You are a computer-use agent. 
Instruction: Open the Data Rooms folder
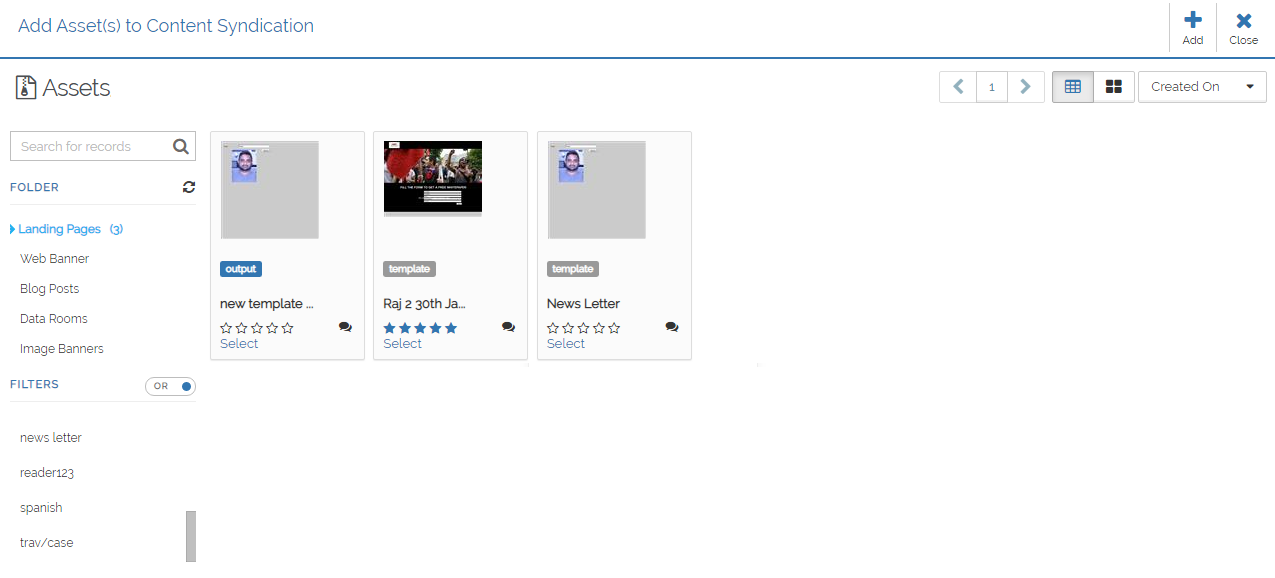click(x=54, y=319)
